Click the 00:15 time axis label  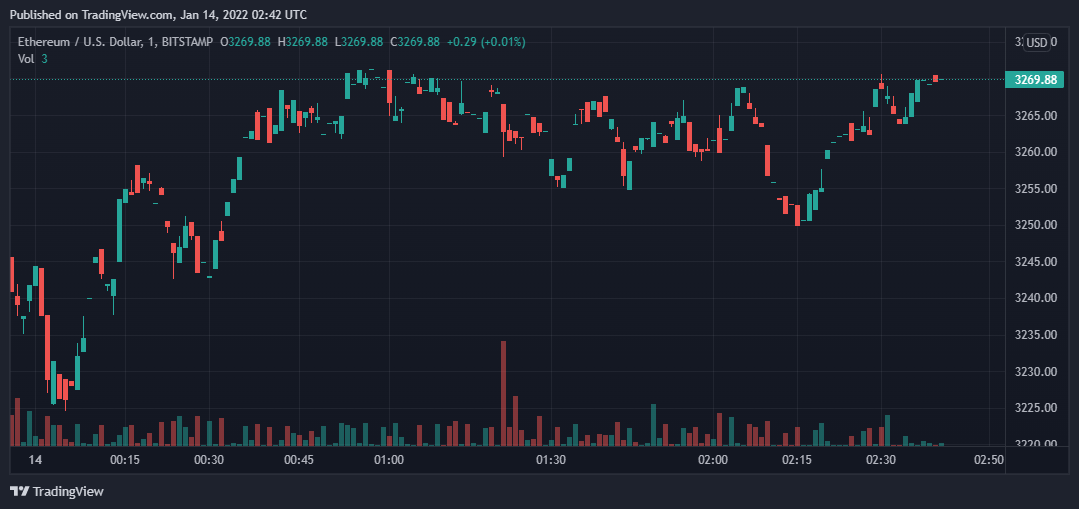tap(125, 460)
